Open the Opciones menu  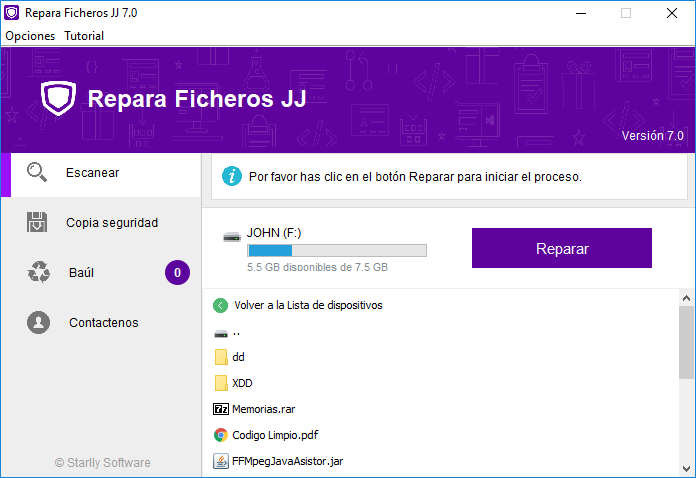coord(30,36)
